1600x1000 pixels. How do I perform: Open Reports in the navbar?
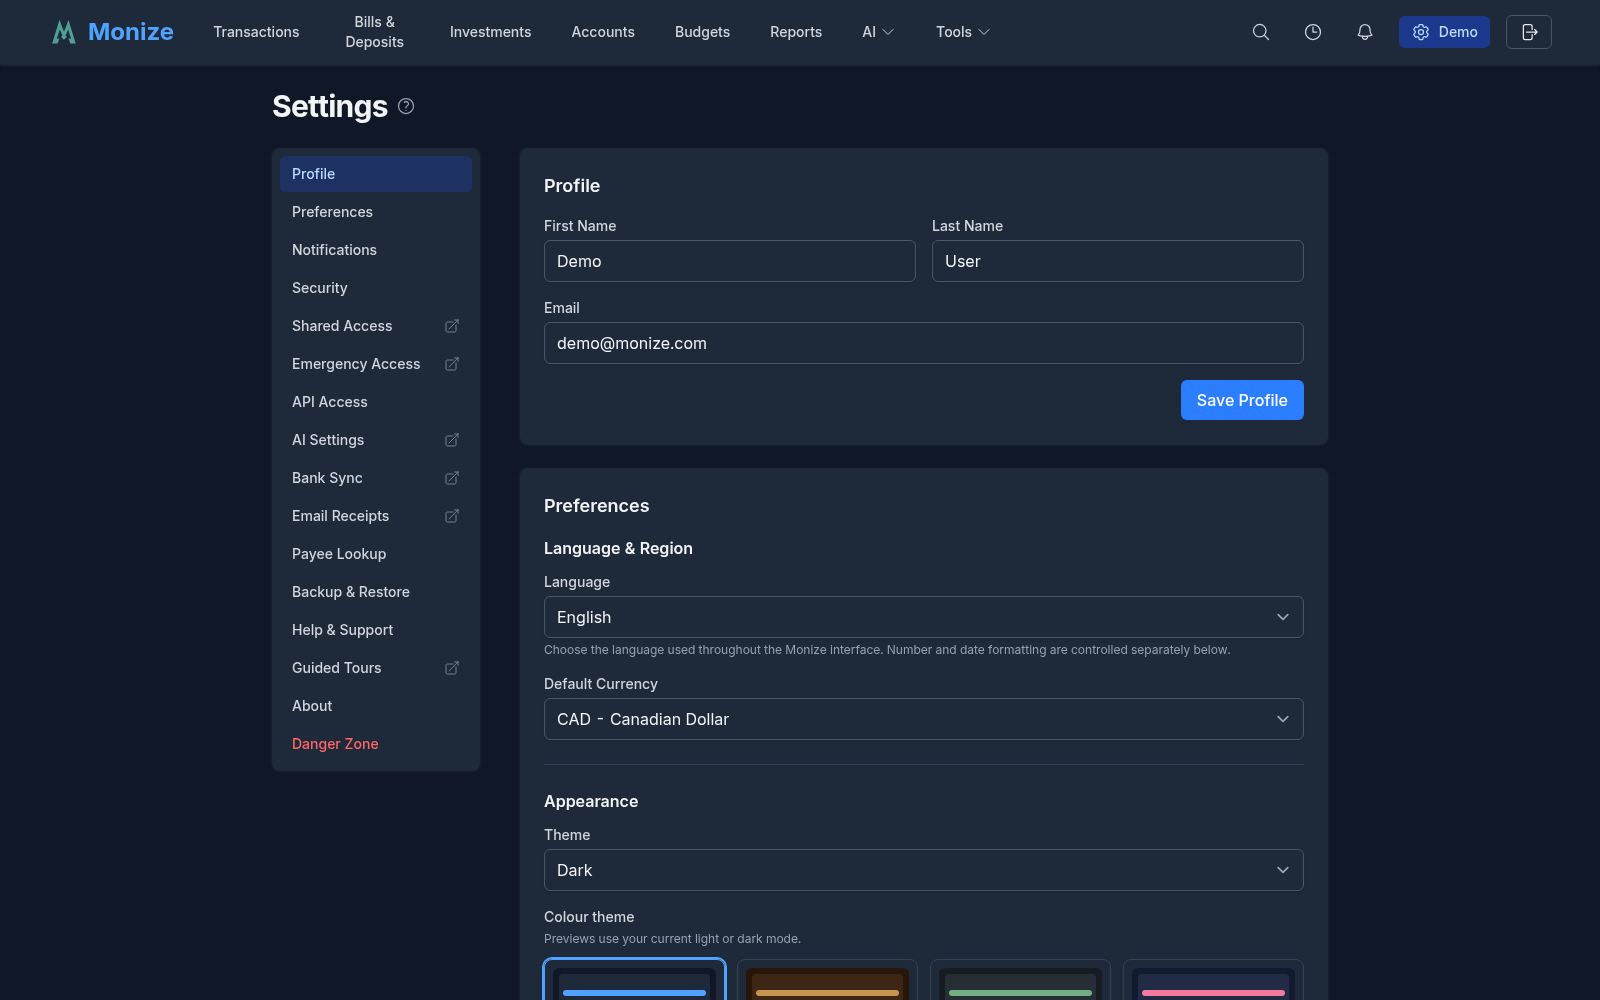pos(796,32)
